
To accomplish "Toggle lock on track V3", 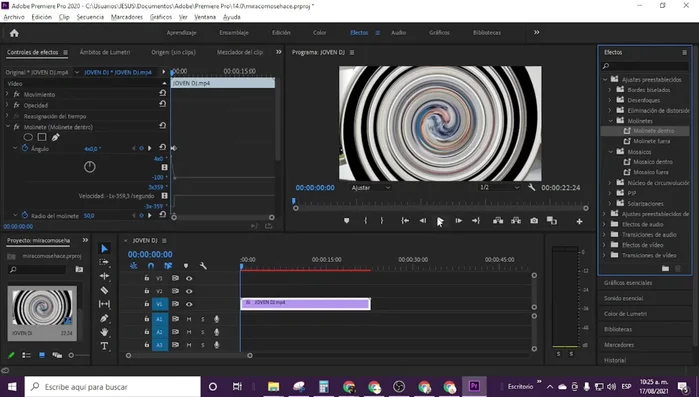I will click(x=146, y=278).
